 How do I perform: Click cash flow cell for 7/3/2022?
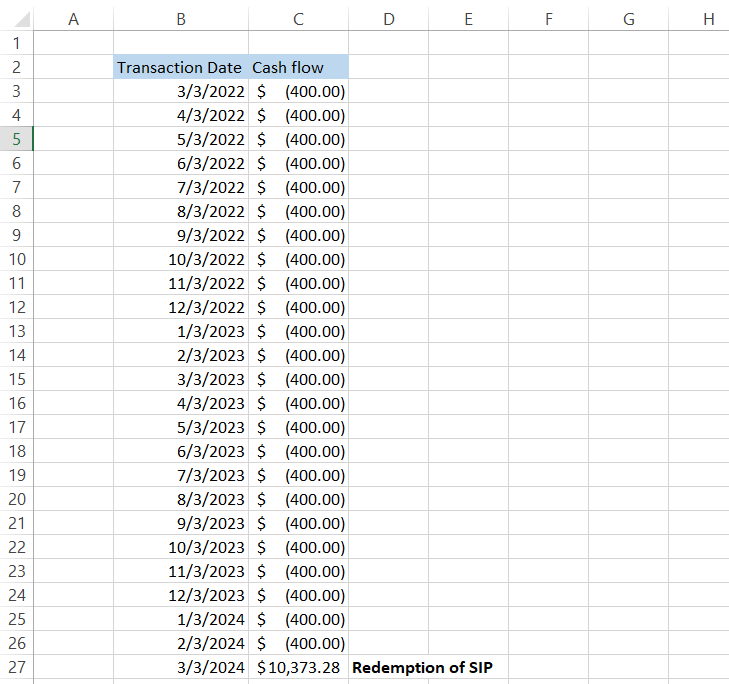click(x=300, y=187)
